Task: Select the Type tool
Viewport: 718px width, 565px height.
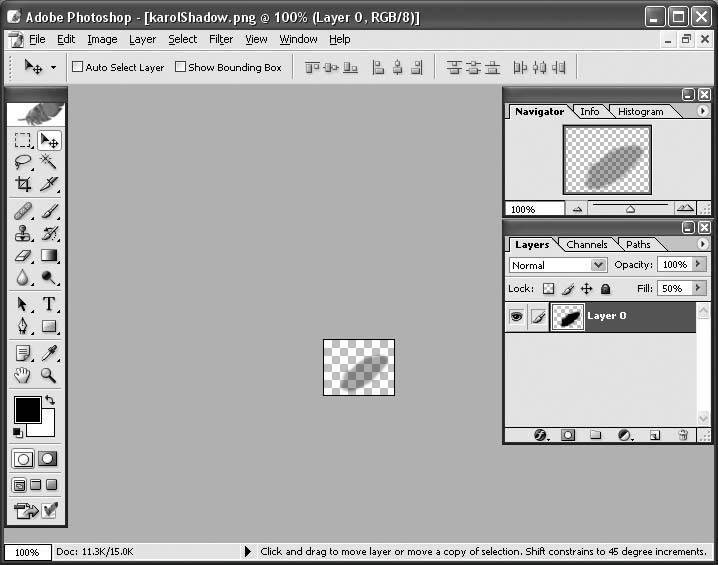Action: tap(49, 304)
